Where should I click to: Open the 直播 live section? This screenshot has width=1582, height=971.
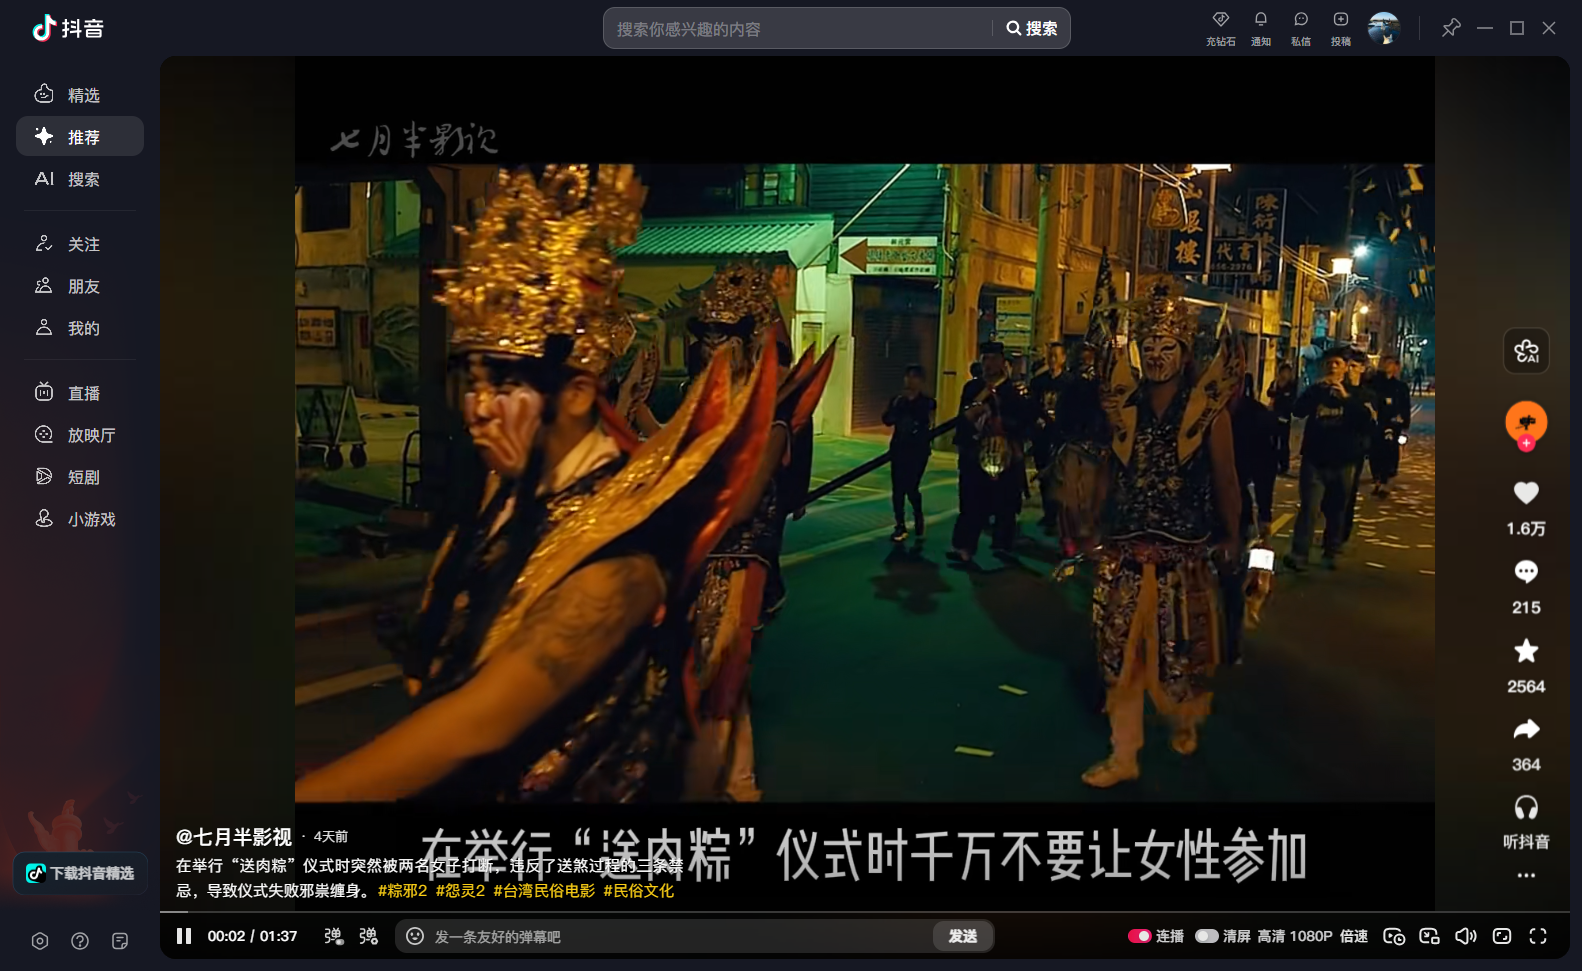tap(80, 393)
